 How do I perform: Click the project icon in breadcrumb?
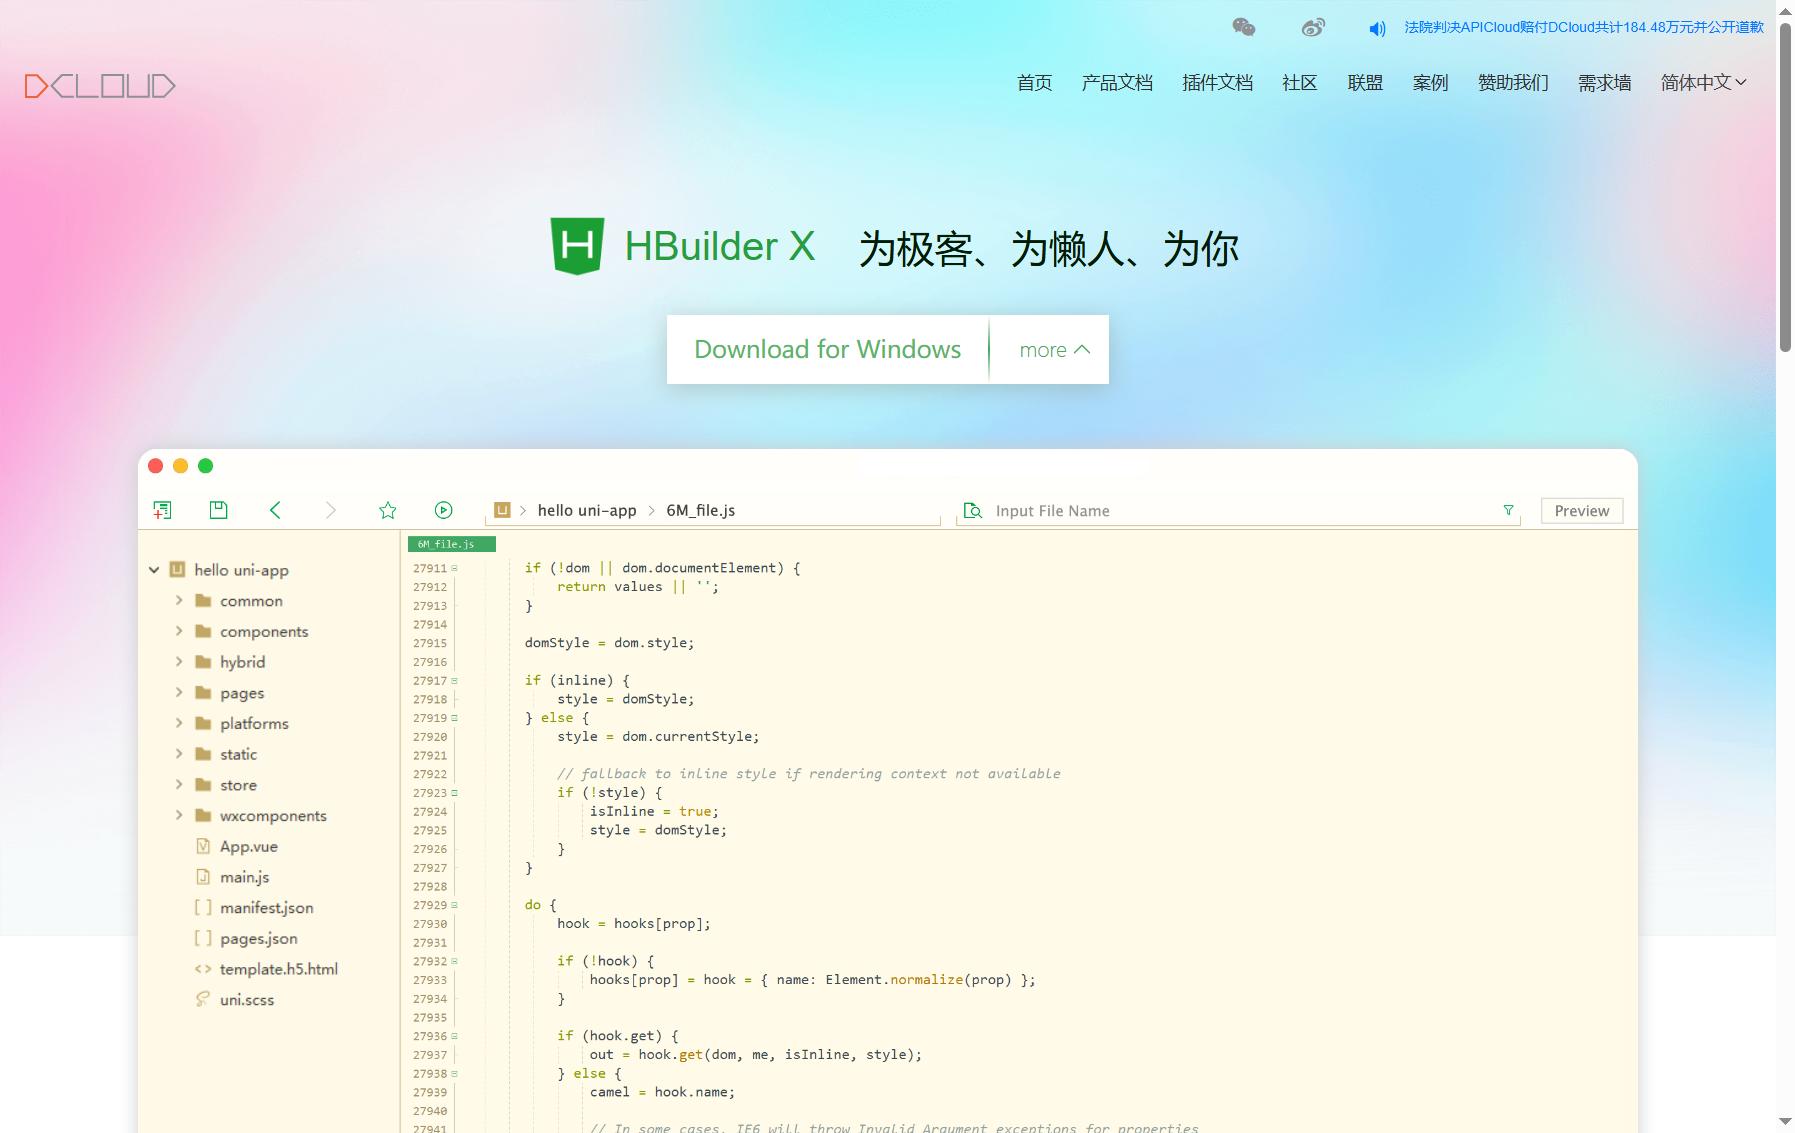tap(502, 510)
